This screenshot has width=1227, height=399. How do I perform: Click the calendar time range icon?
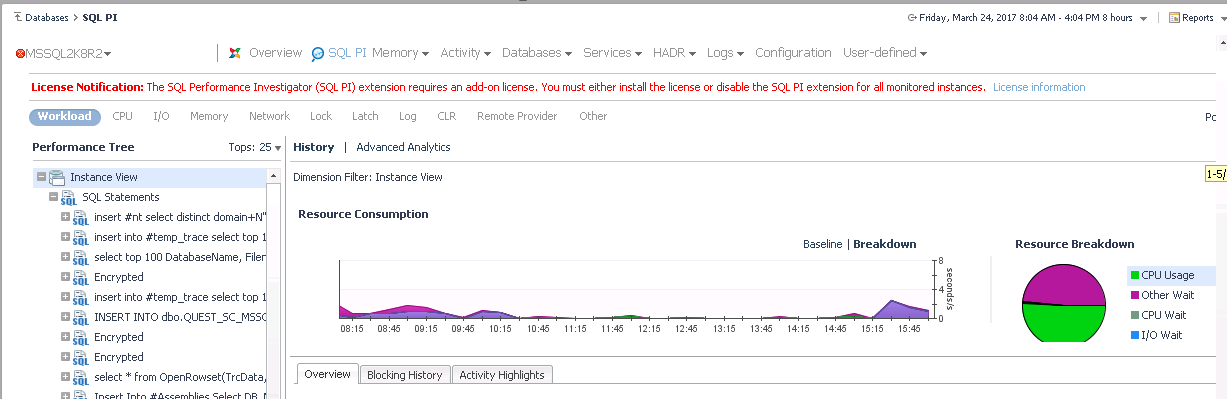[x=912, y=17]
